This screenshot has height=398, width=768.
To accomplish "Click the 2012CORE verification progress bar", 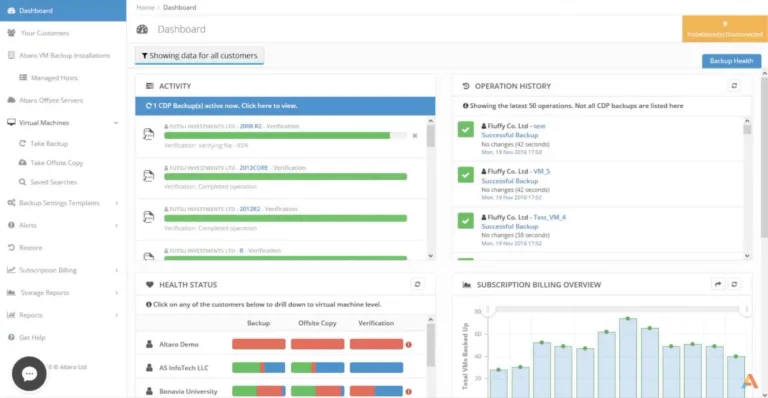I will [x=285, y=177].
